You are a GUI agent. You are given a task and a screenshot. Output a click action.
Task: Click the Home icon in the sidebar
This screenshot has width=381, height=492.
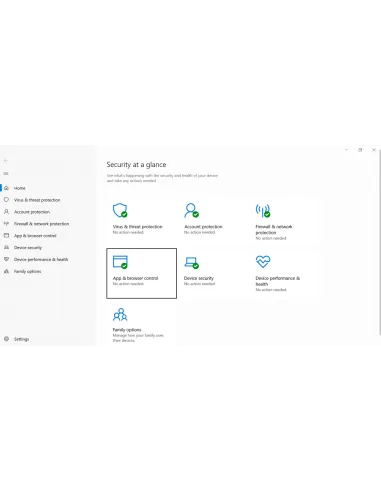6,188
